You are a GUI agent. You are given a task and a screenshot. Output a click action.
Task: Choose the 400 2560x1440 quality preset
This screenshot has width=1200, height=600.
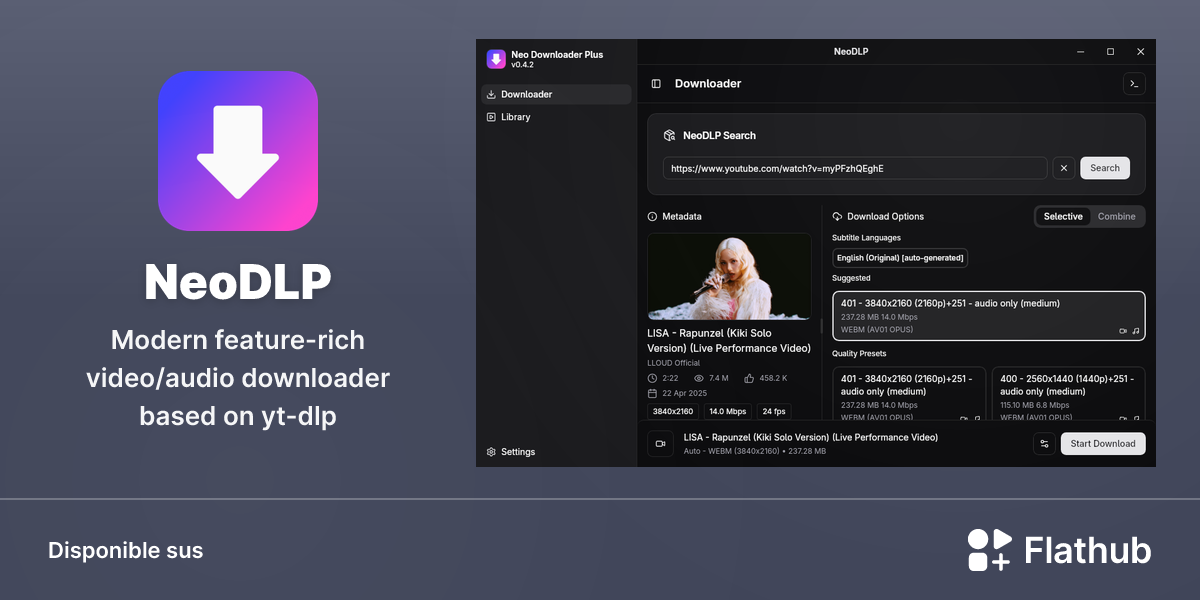tap(1068, 393)
